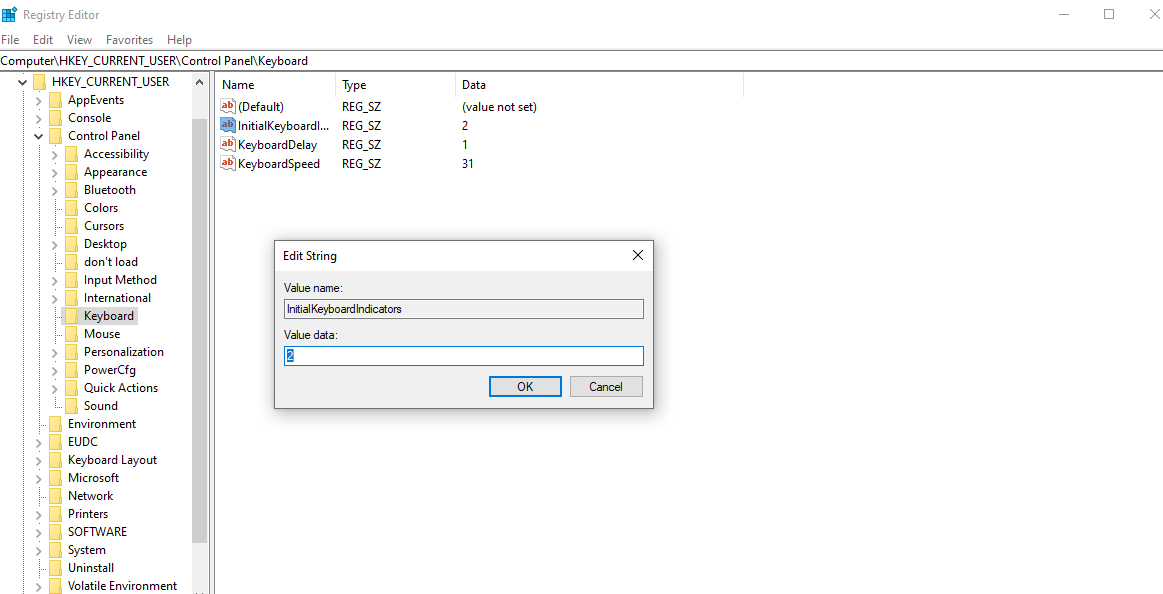
Task: Click the Value name field in dialog
Action: 464,309
